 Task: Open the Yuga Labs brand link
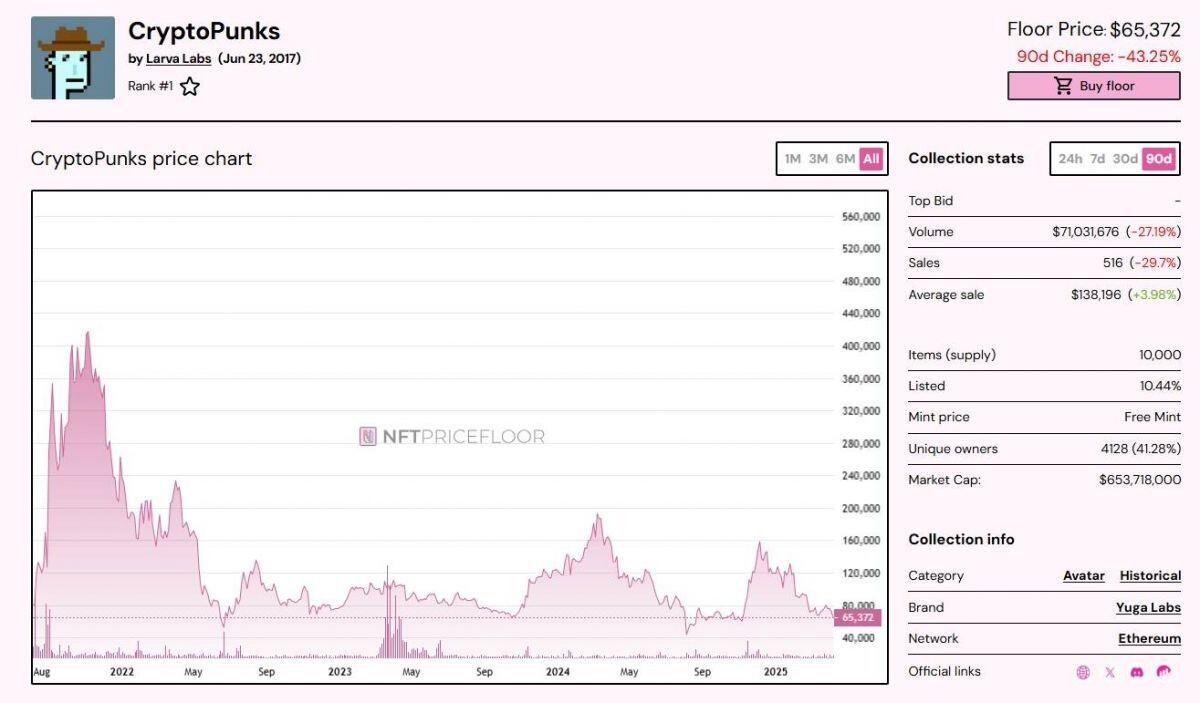coord(1148,608)
